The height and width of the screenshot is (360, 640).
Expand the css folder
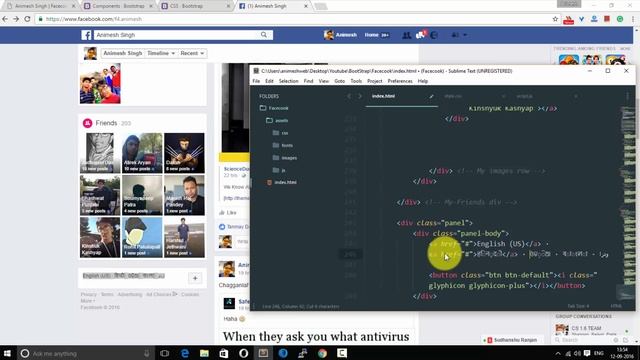280,133
